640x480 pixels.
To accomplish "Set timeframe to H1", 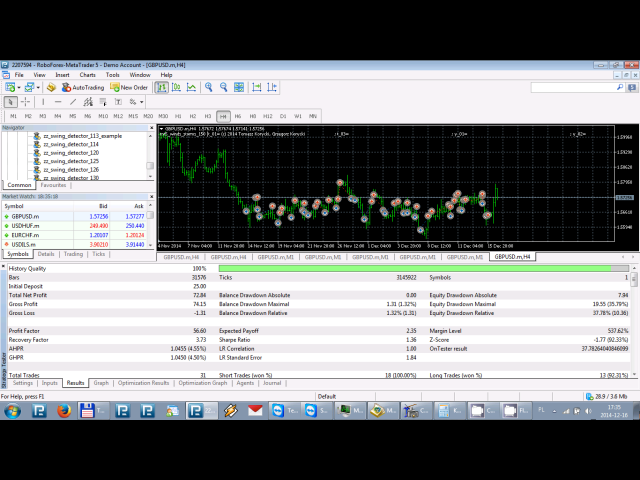I will (178, 116).
